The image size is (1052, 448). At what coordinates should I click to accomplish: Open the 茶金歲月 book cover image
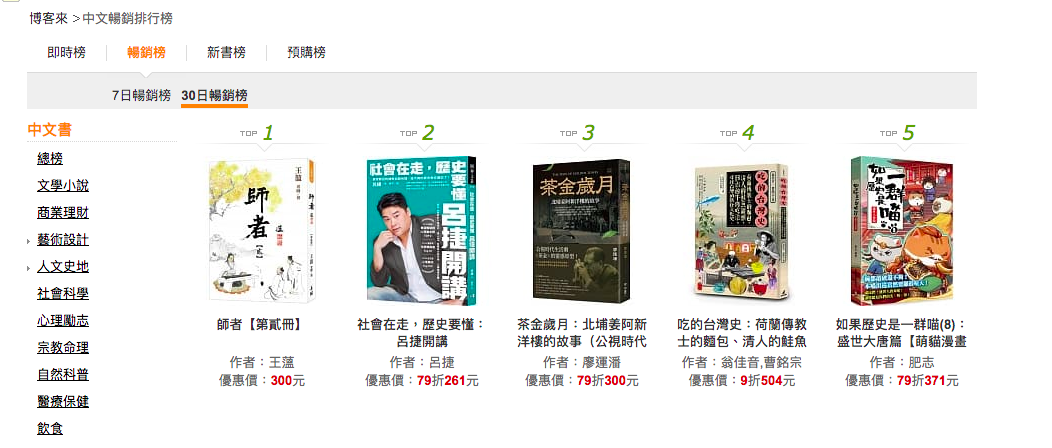point(582,230)
